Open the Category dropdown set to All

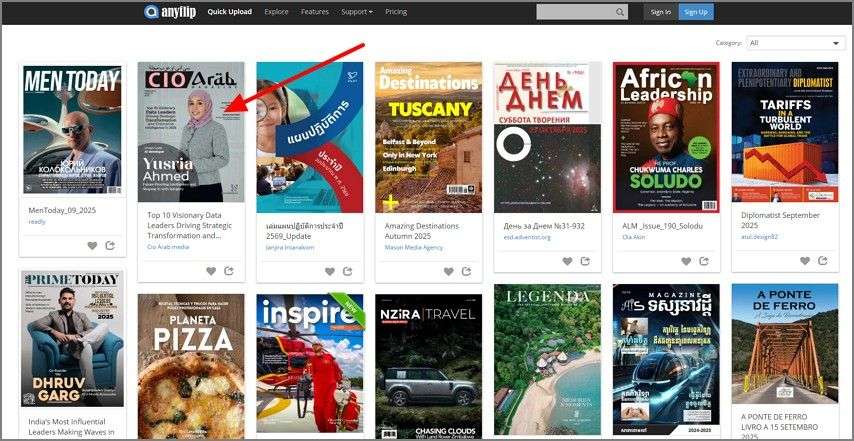[x=795, y=43]
